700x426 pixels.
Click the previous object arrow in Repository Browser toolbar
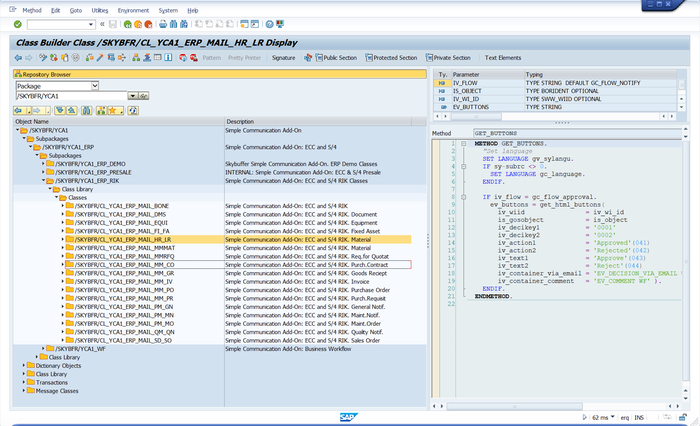point(18,110)
